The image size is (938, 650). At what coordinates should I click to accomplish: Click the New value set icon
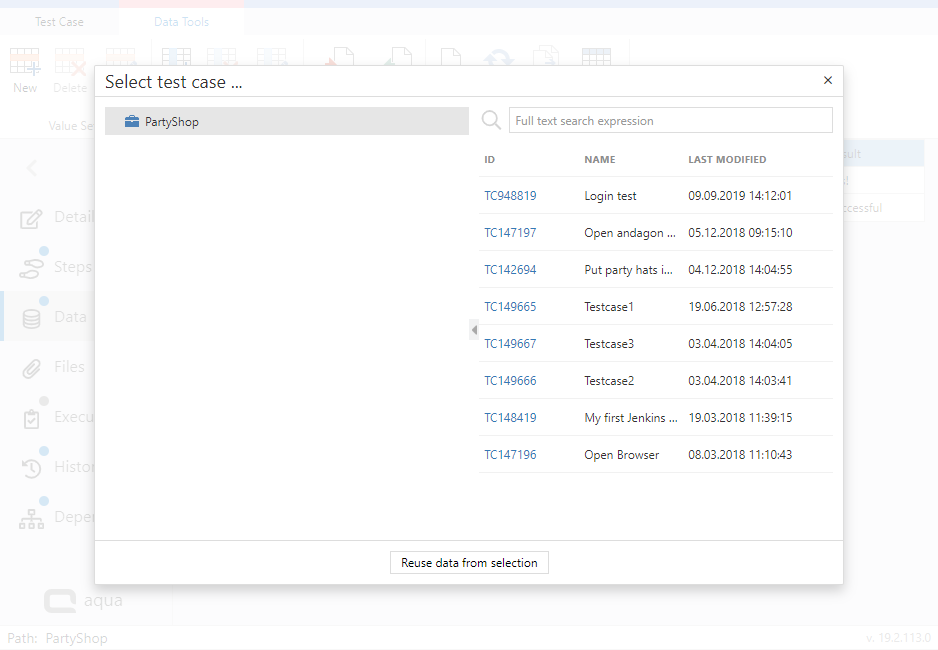click(x=25, y=62)
